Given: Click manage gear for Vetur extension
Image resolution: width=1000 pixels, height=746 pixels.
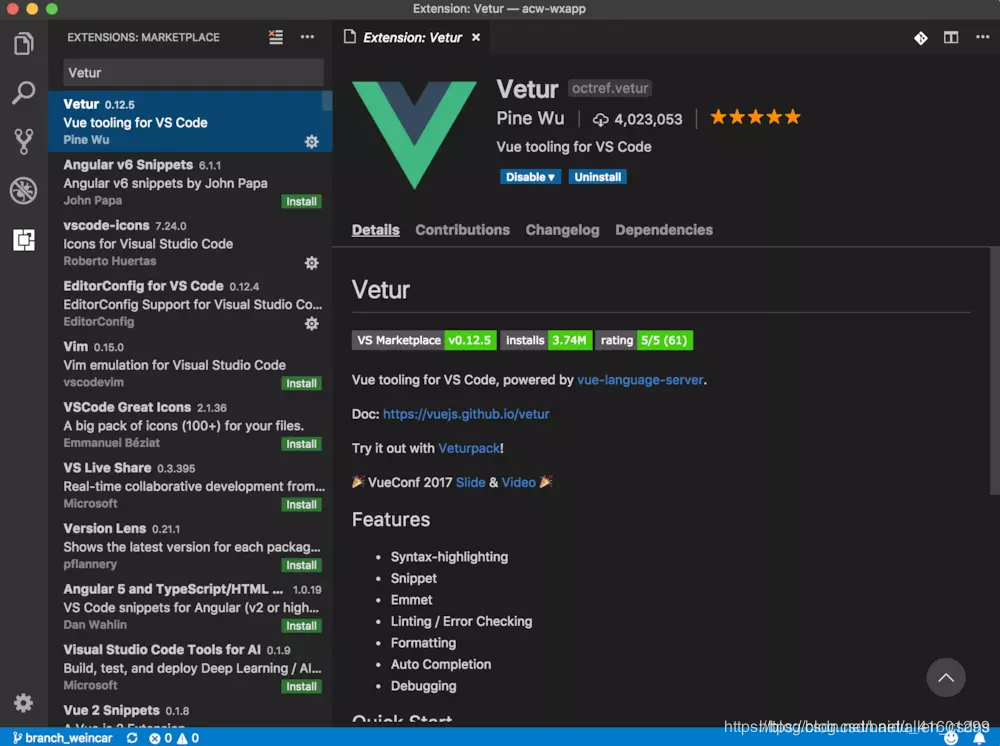Looking at the screenshot, I should (x=311, y=142).
